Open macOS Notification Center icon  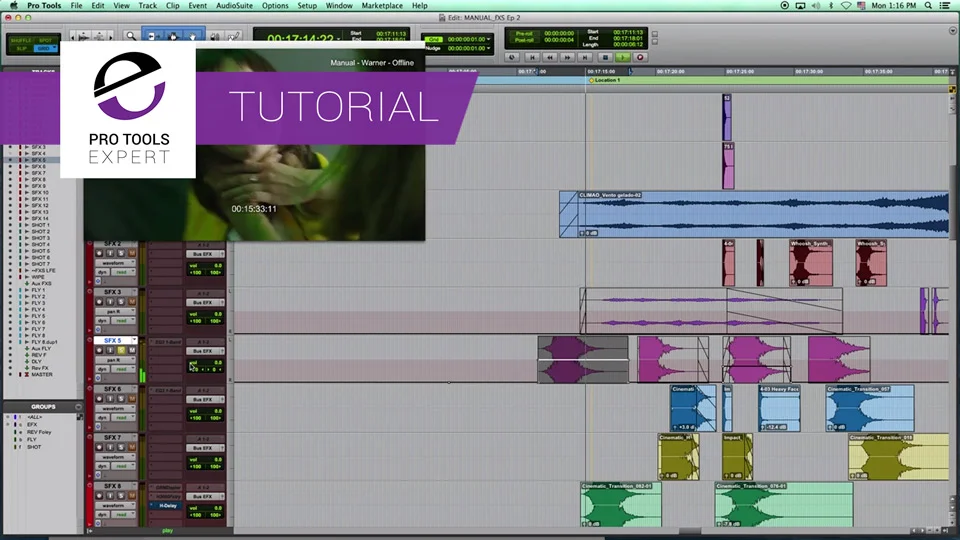(946, 6)
